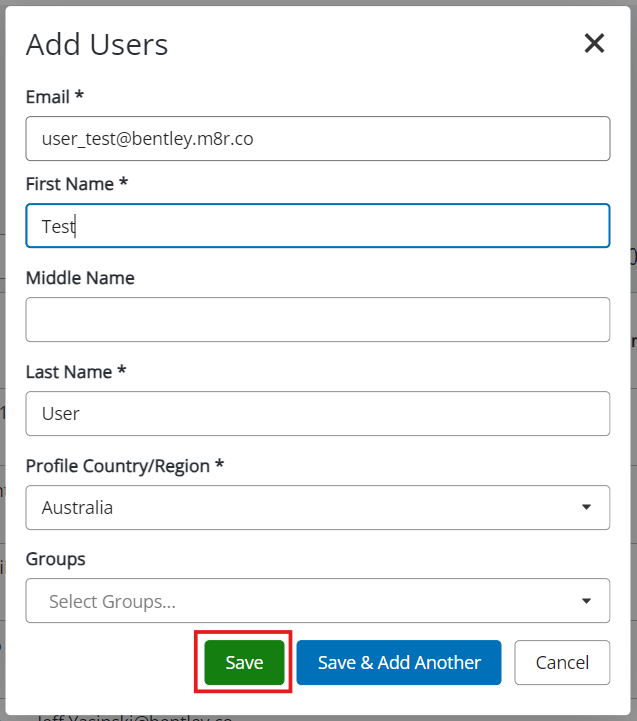This screenshot has width=637, height=721.
Task: Click the Email input field
Action: pos(317,139)
